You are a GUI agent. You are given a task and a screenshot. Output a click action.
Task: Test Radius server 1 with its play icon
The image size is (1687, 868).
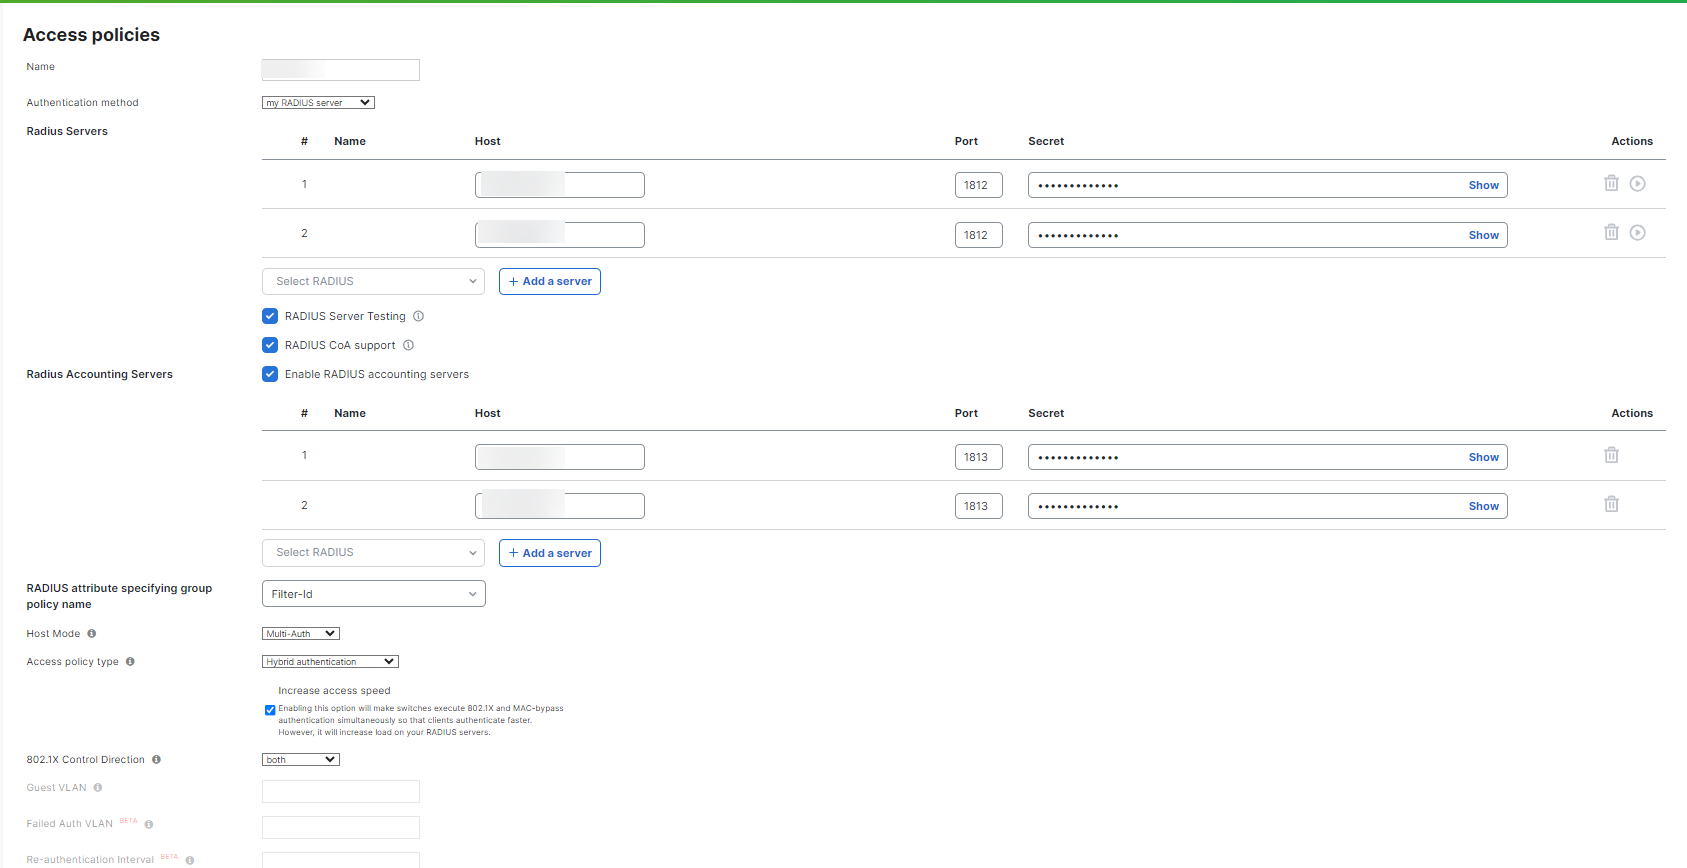tap(1637, 183)
